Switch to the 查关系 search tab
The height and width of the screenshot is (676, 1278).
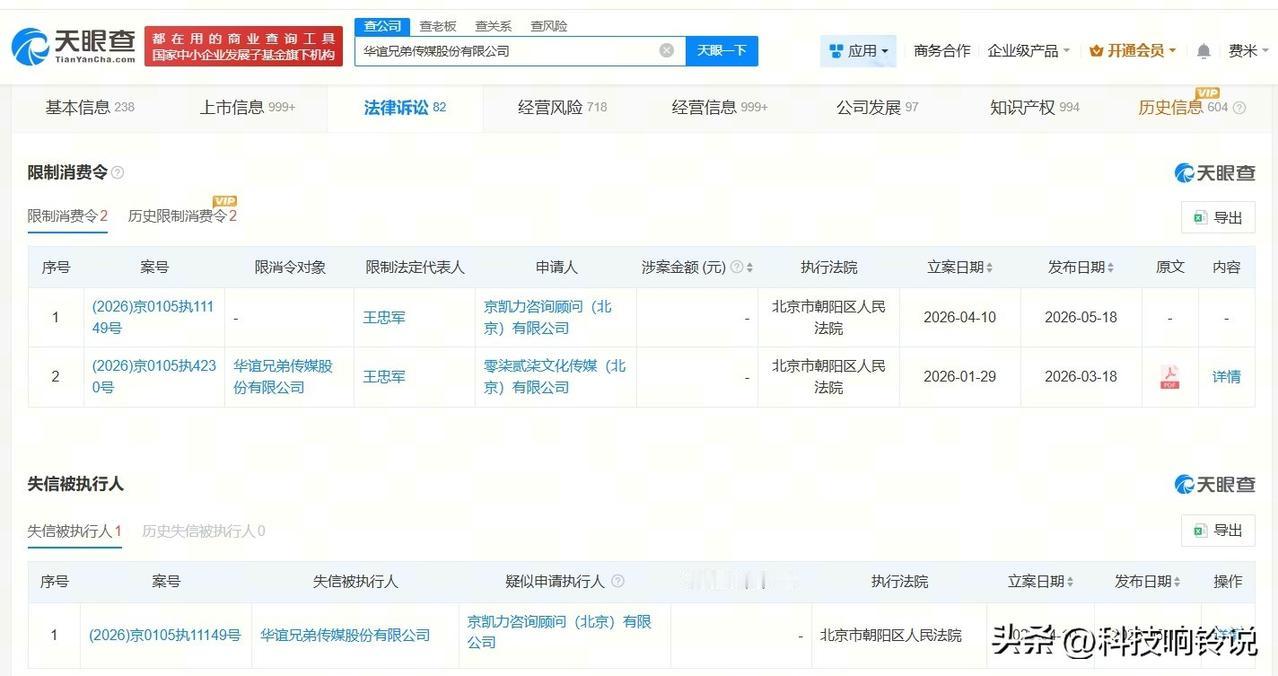coord(493,26)
